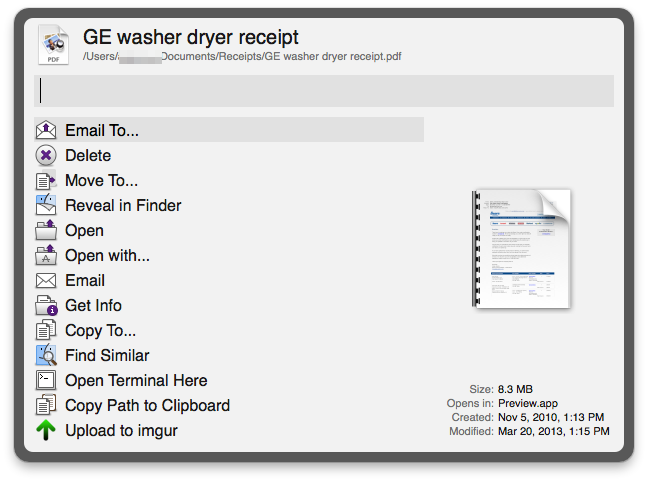Click the purple X Delete icon
This screenshot has height=482, width=648.
(x=46, y=155)
